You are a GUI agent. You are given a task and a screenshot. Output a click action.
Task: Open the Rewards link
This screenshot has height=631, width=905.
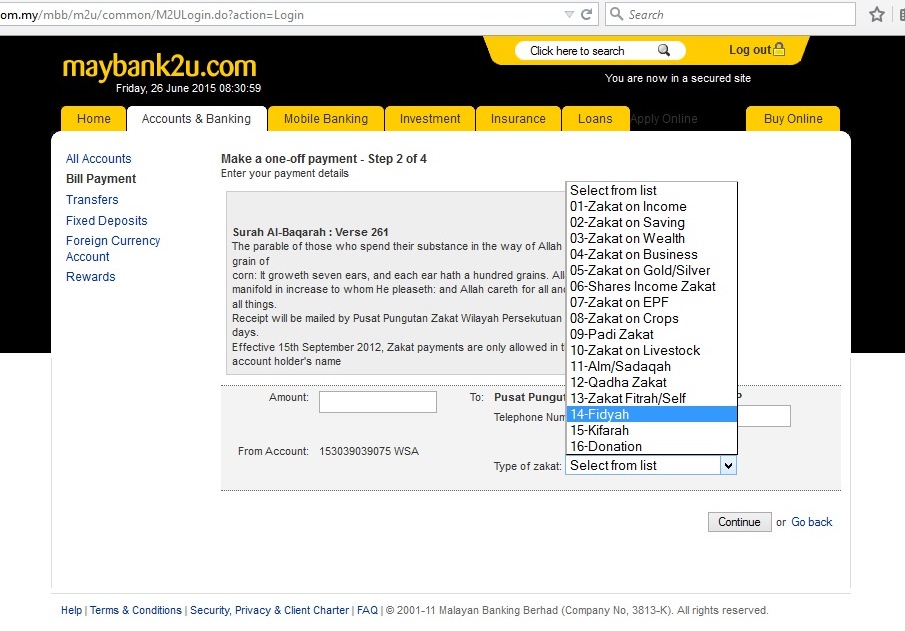(x=91, y=277)
